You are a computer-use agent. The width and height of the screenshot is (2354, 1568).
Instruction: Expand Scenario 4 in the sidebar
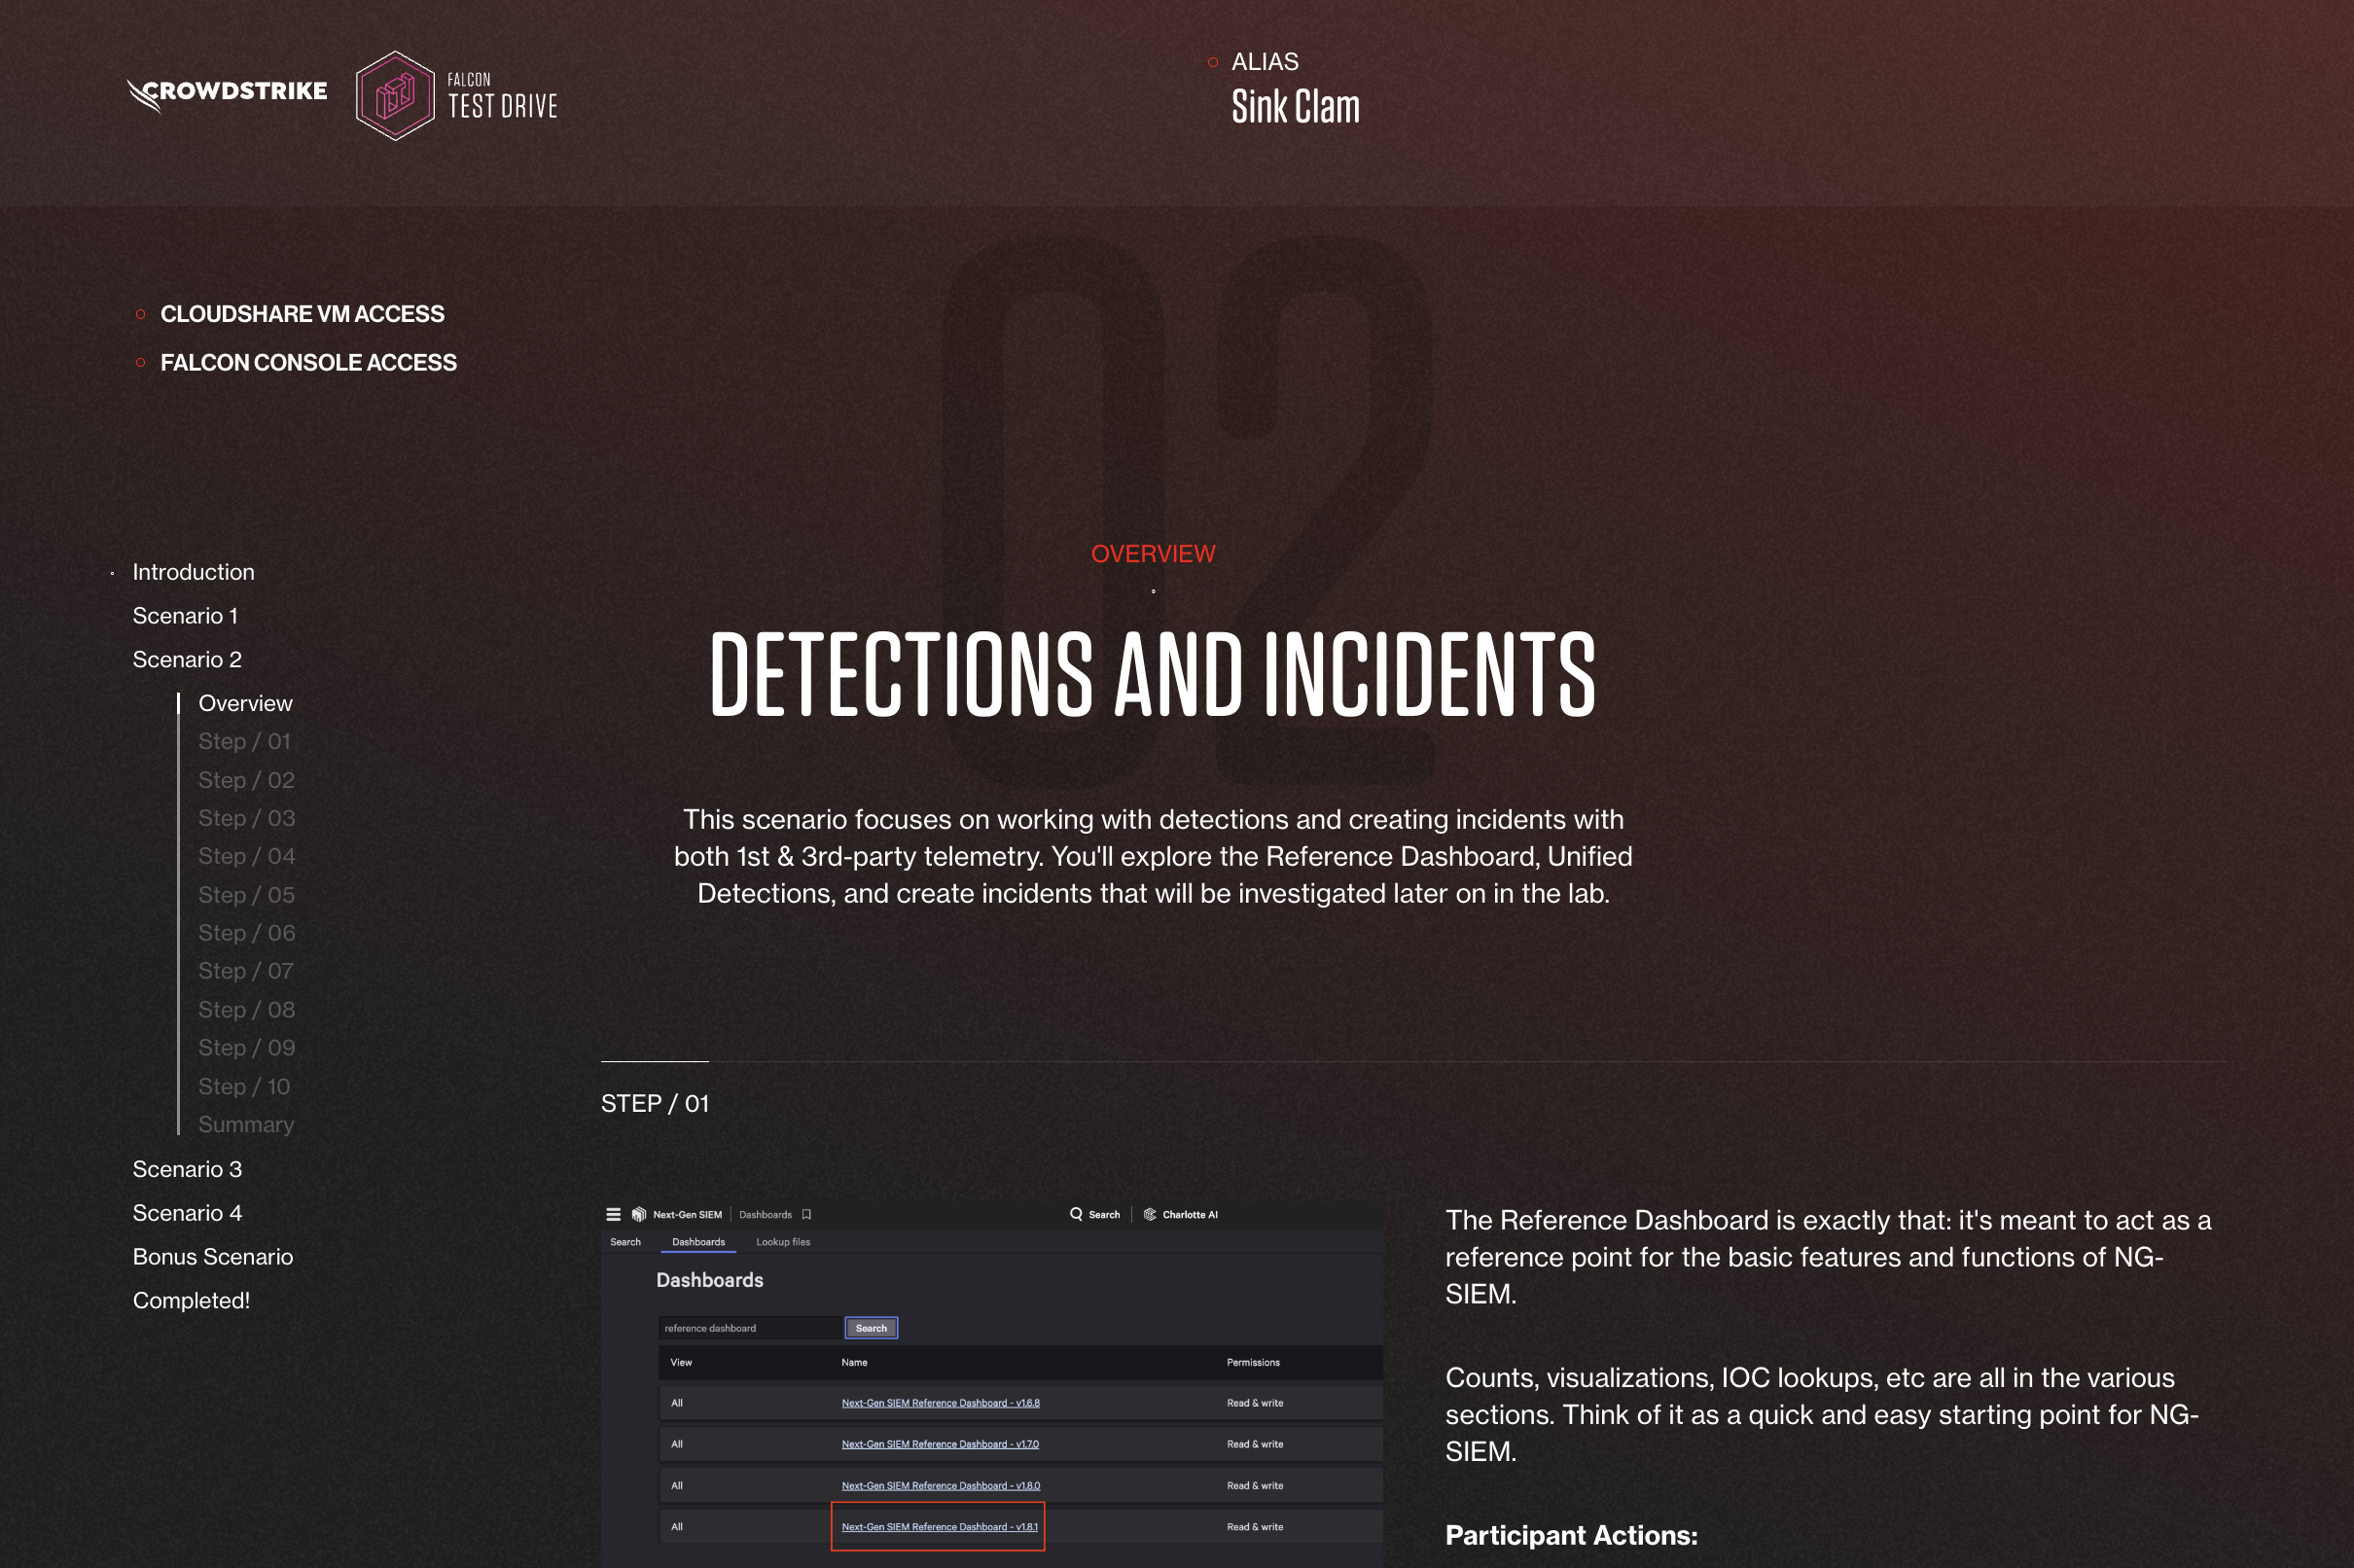point(187,1213)
